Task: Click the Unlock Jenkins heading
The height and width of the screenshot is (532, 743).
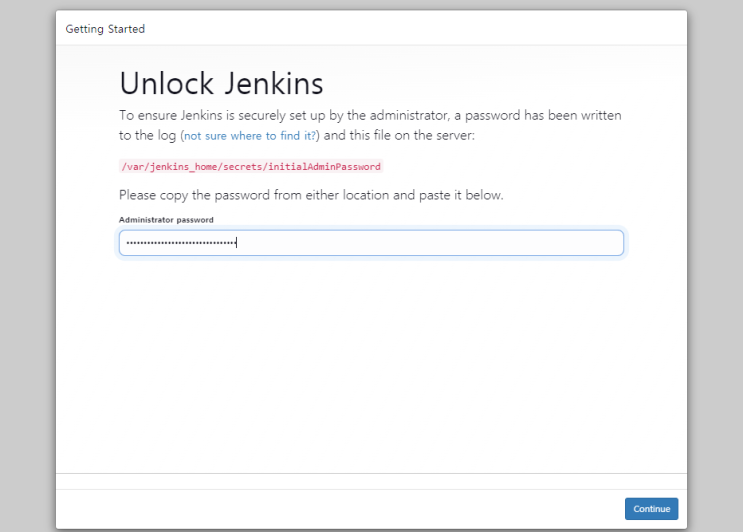Action: coord(221,83)
